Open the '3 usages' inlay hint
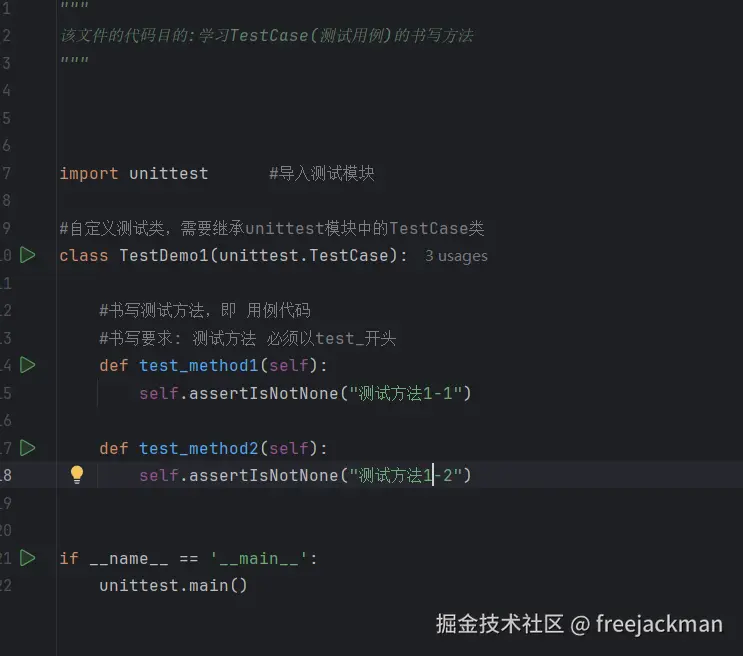 456,256
